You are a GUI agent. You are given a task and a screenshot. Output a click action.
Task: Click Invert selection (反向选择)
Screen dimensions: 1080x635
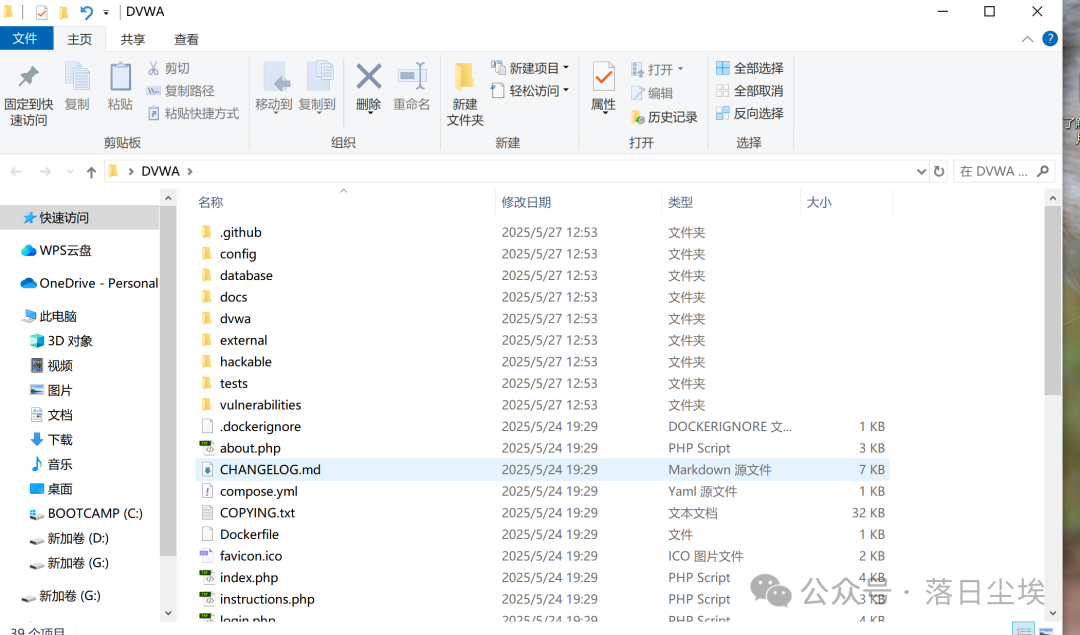coord(749,114)
